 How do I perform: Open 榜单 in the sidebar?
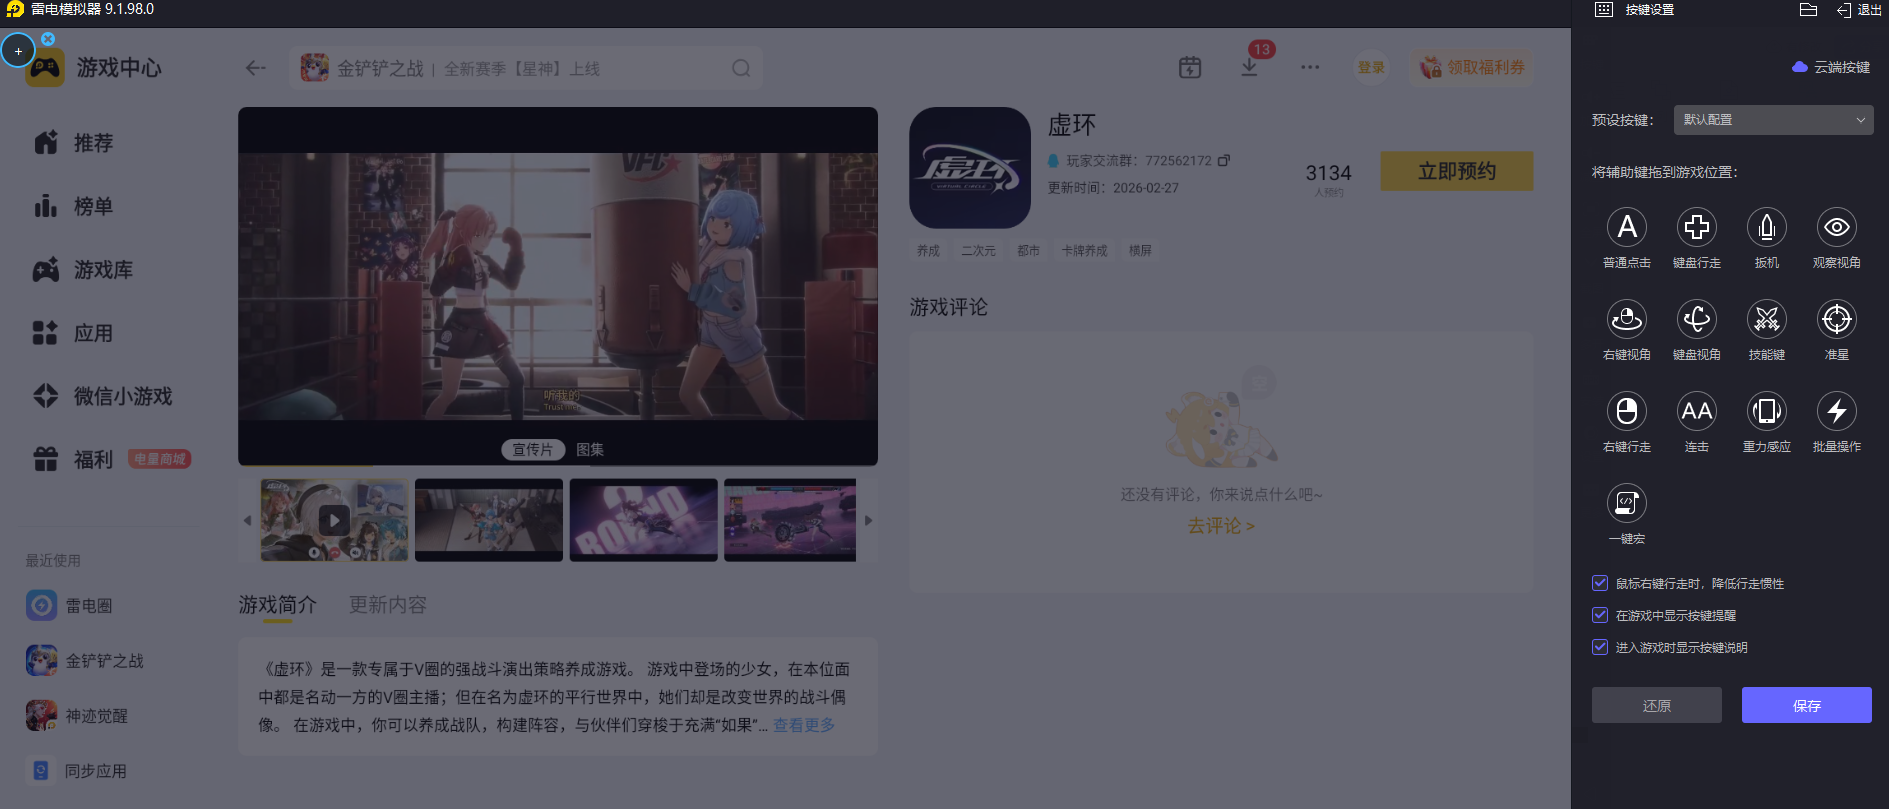pyautogui.click(x=74, y=206)
